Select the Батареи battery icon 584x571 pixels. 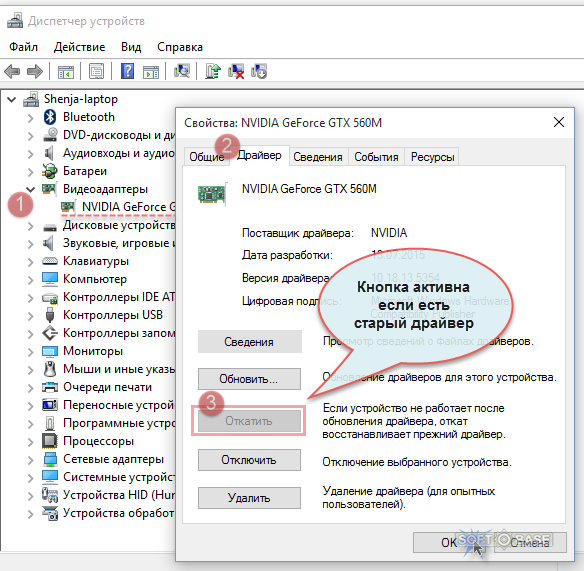pos(49,171)
